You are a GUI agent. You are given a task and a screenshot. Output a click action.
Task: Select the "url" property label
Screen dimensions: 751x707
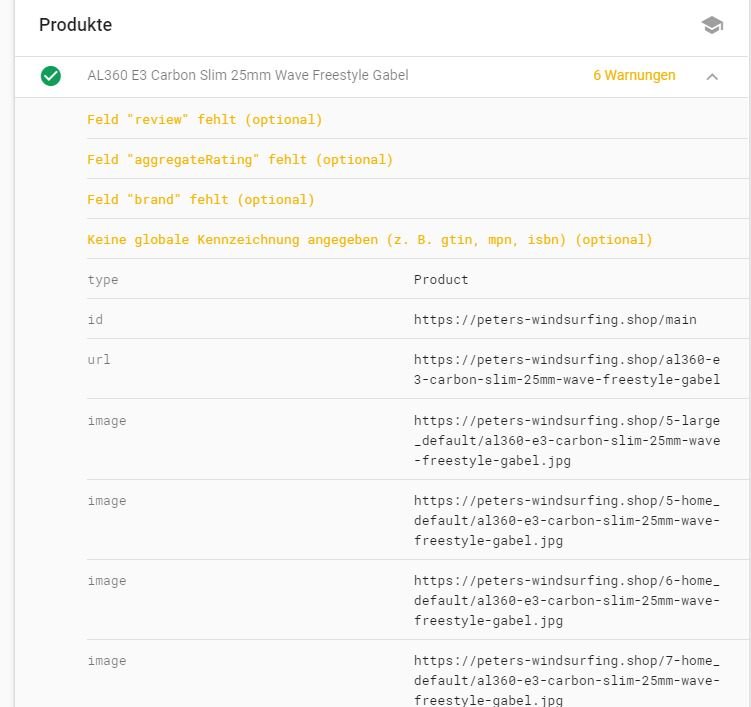click(x=99, y=360)
